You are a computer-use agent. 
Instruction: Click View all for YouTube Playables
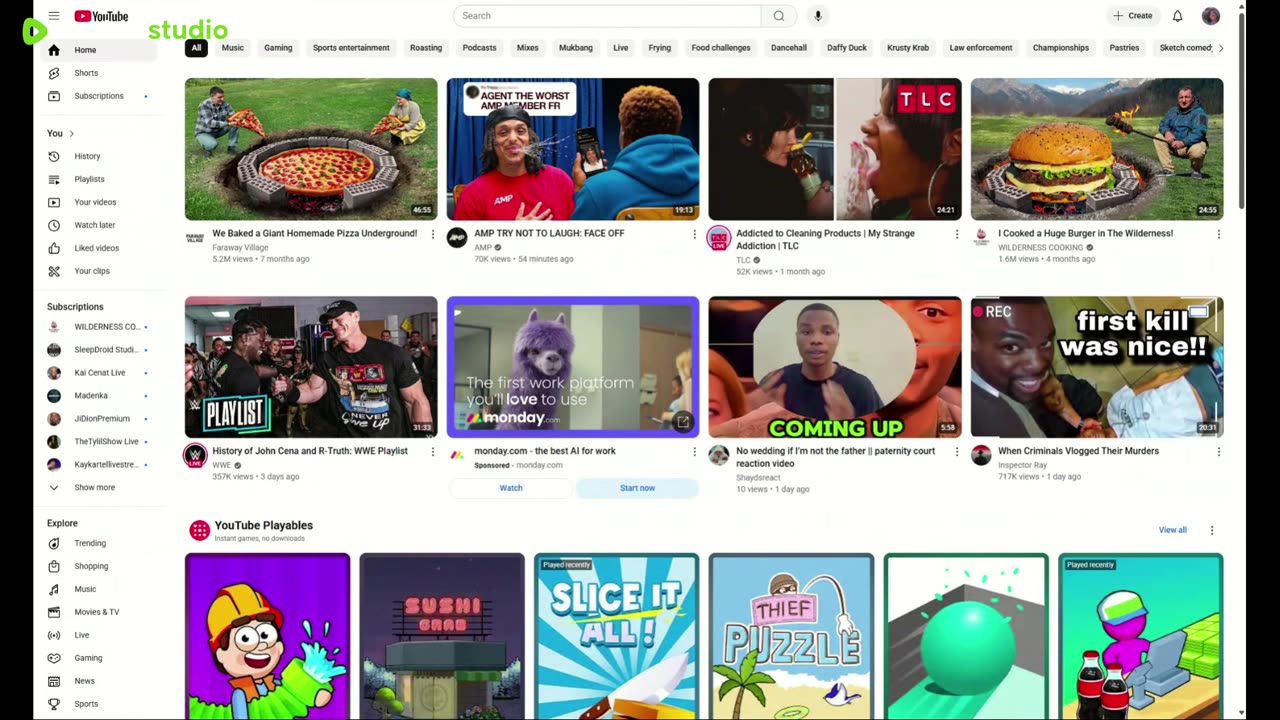[1173, 530]
